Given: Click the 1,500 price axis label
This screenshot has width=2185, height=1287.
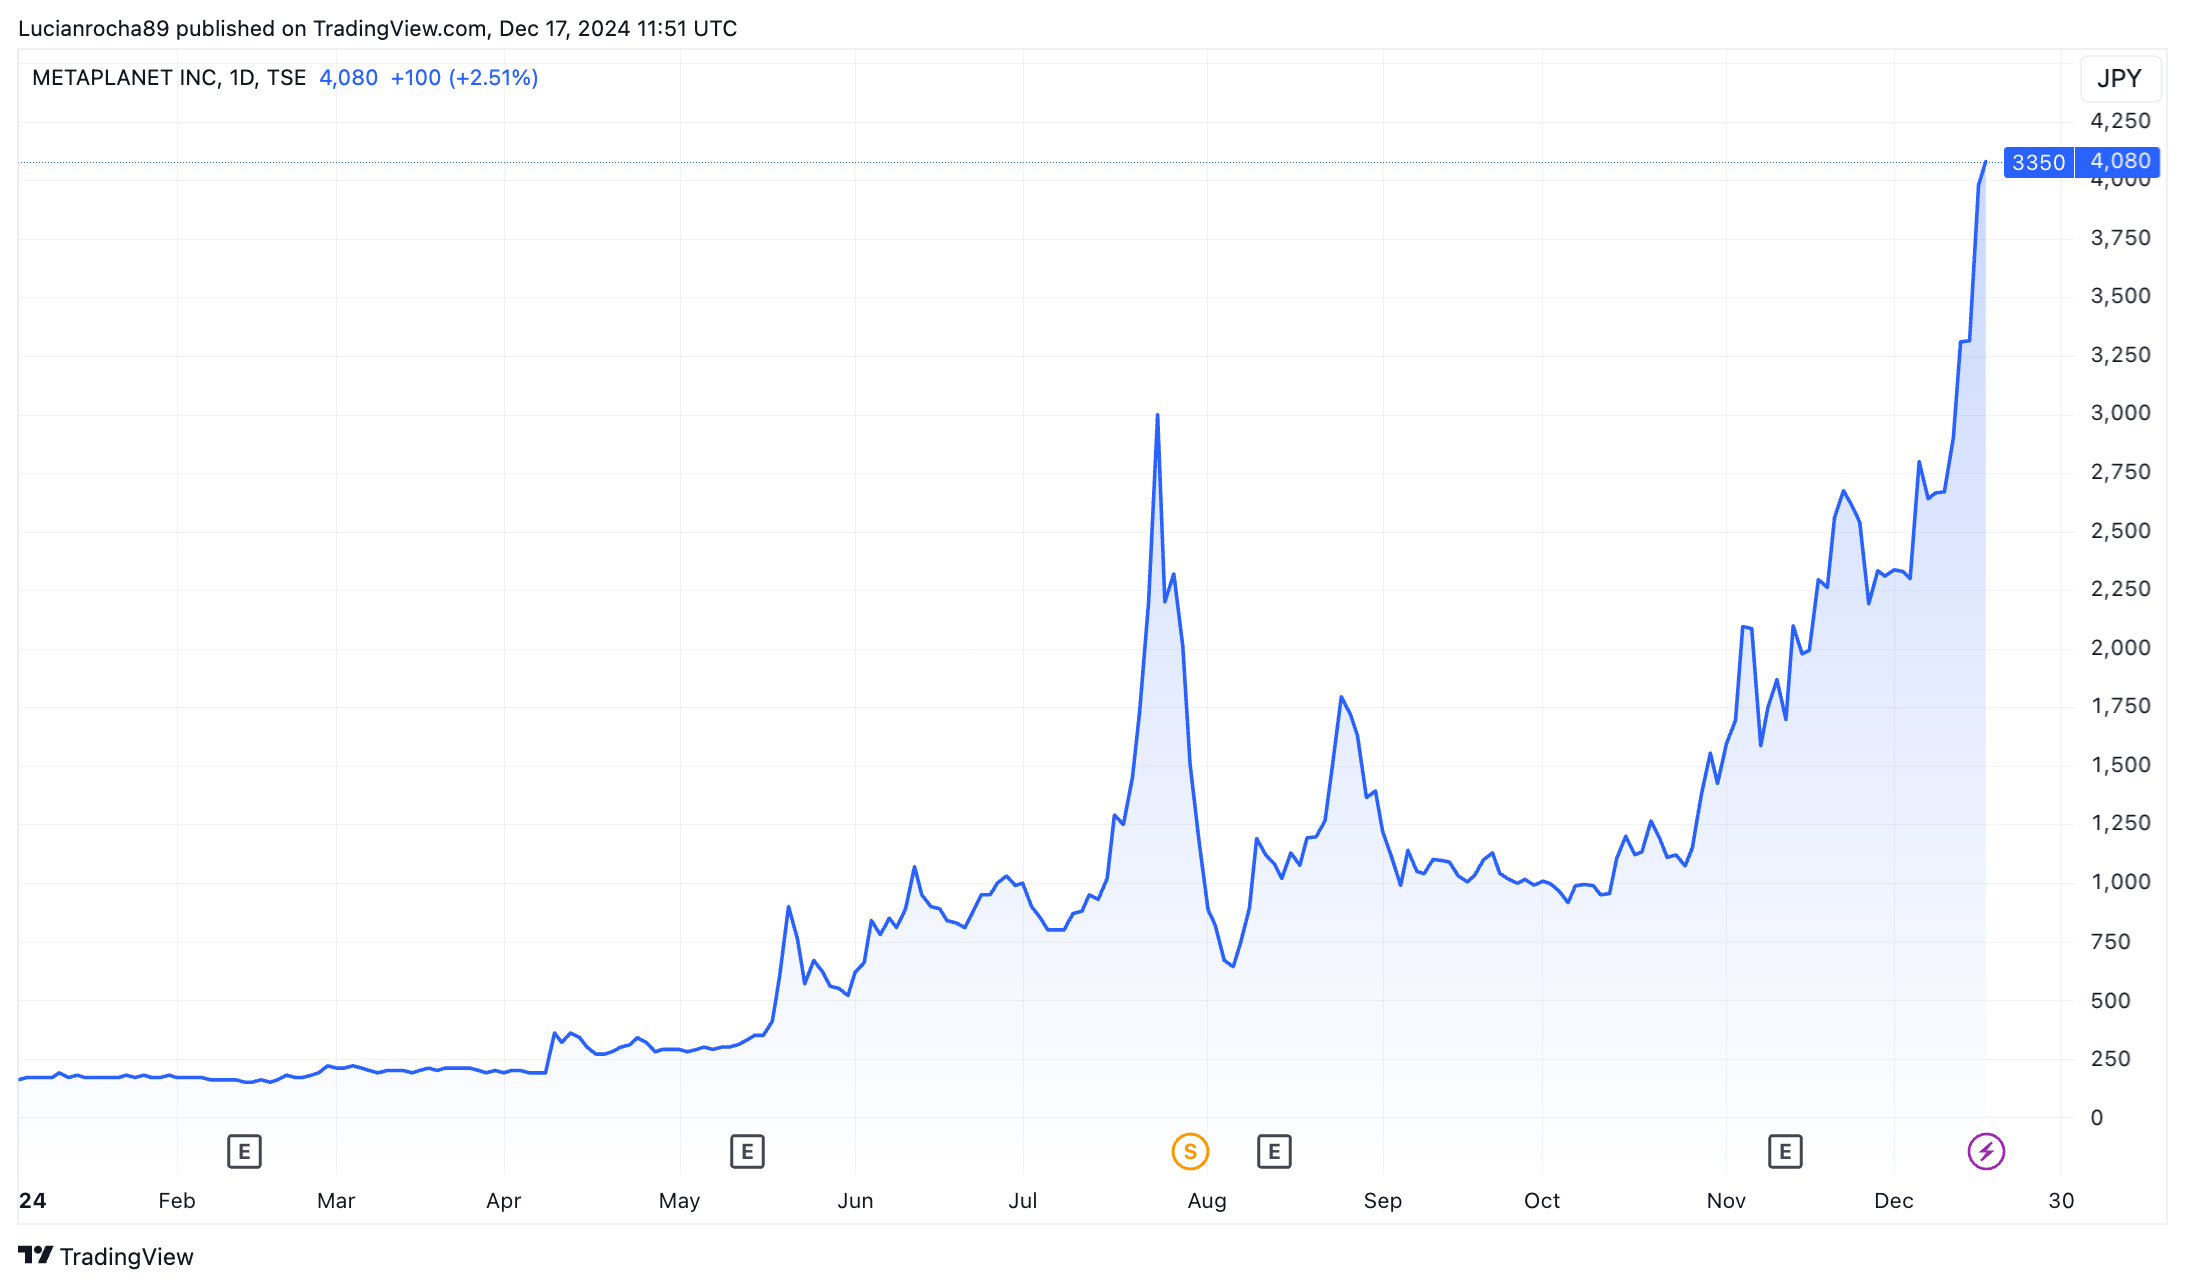Looking at the screenshot, I should coord(2120,764).
